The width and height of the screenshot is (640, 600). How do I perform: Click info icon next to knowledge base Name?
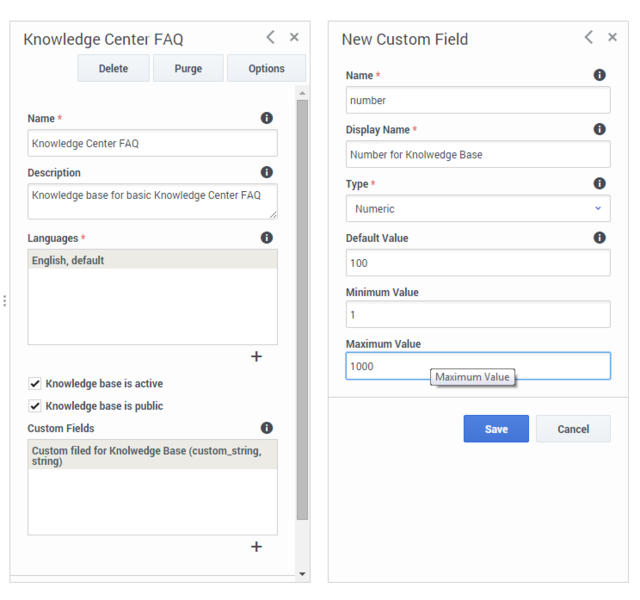pos(267,118)
